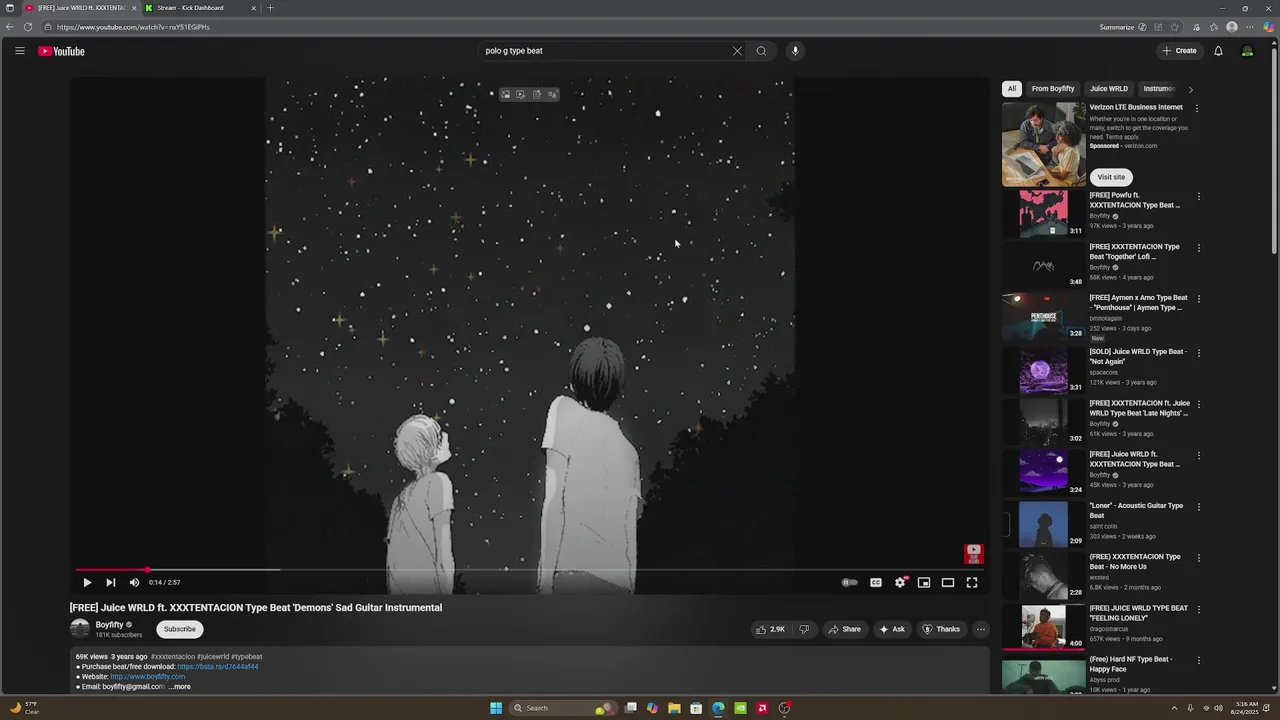Click the browser address bar URL
This screenshot has height=720, width=1280.
(133, 27)
